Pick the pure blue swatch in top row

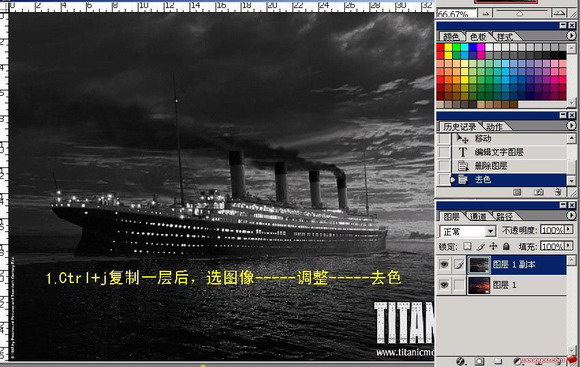473,47
